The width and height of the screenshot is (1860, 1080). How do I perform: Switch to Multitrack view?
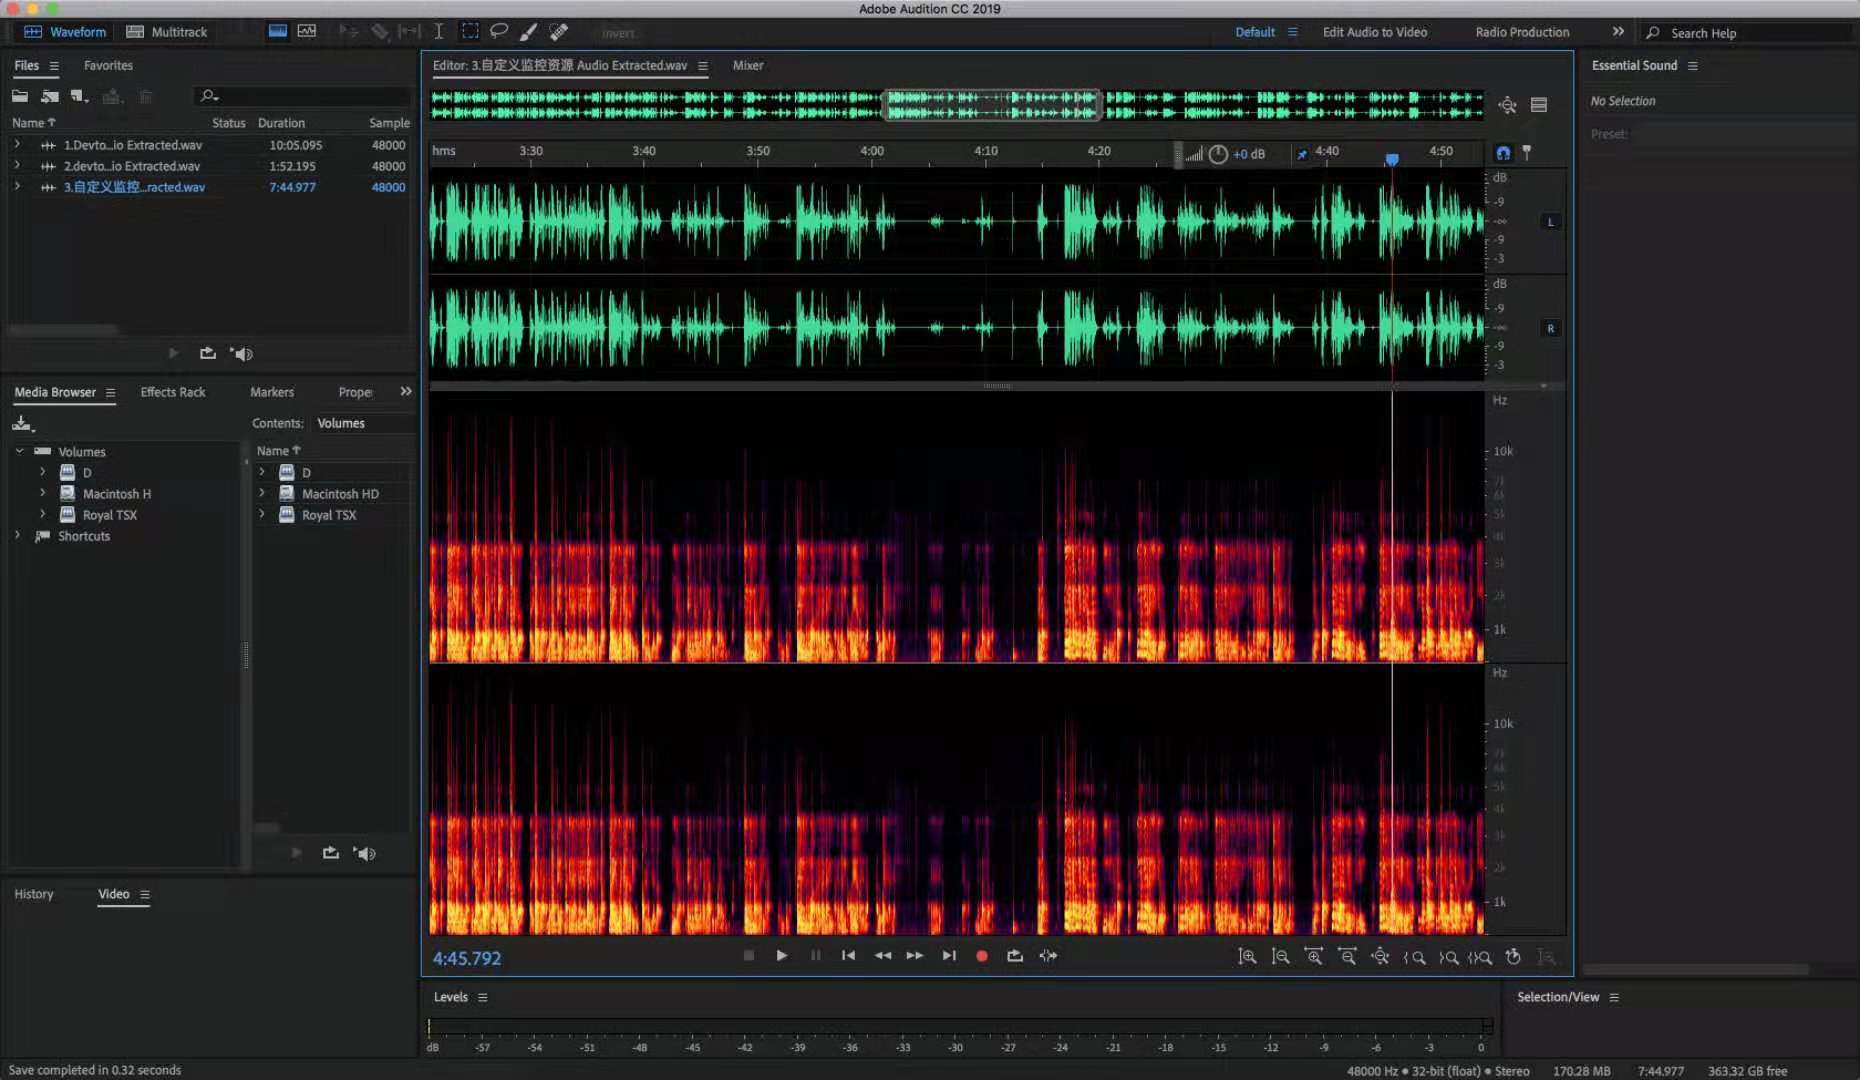tap(166, 32)
